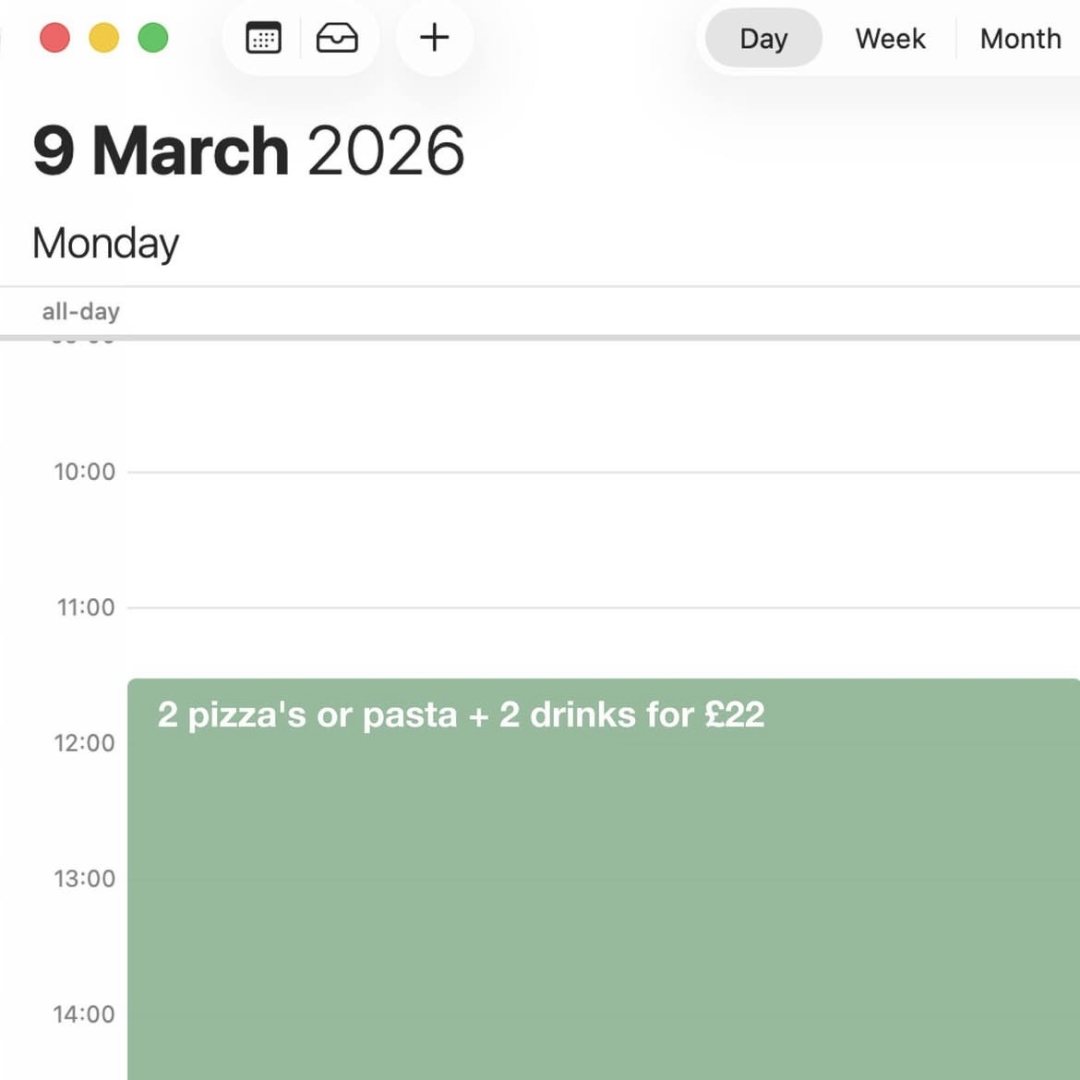
Task: Switch to Month view
Action: tap(1020, 39)
